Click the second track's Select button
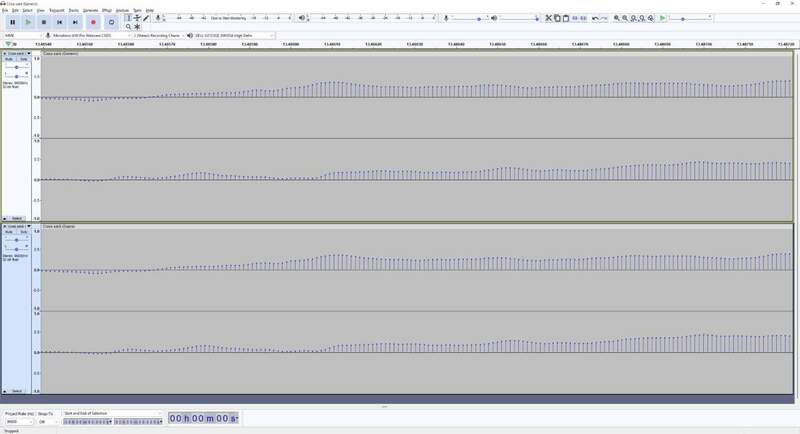This screenshot has width=800, height=434. pyautogui.click(x=17, y=391)
